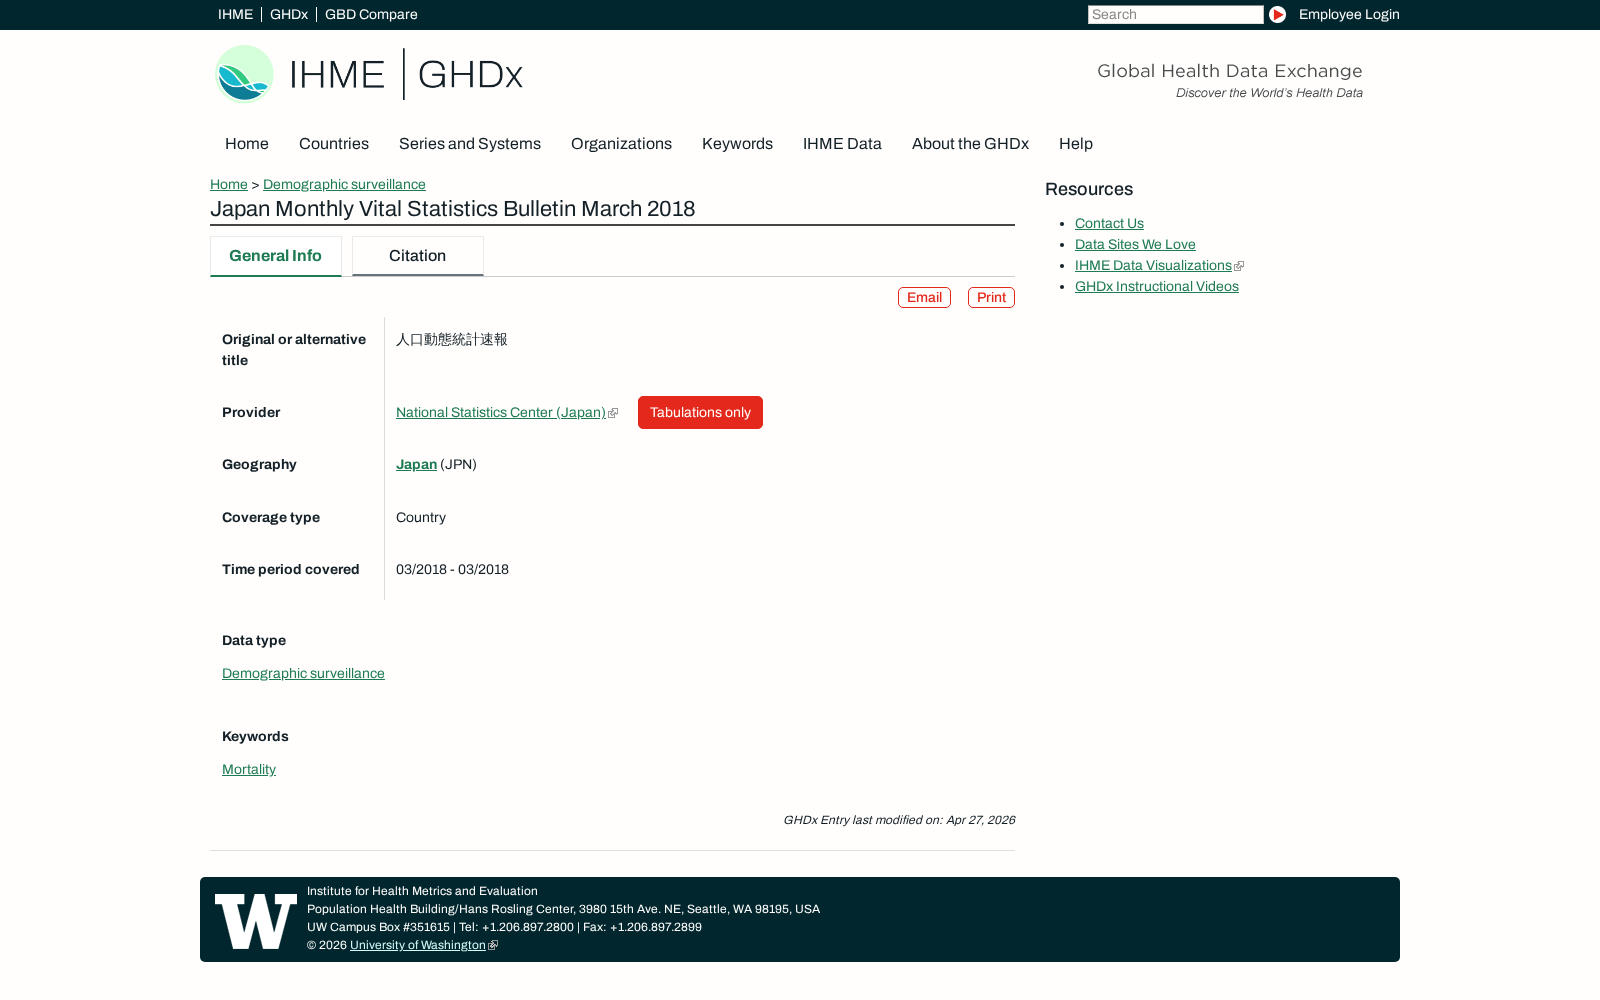1600x1000 pixels.
Task: Open National Statistics Center (Japan) link
Action: click(x=501, y=413)
